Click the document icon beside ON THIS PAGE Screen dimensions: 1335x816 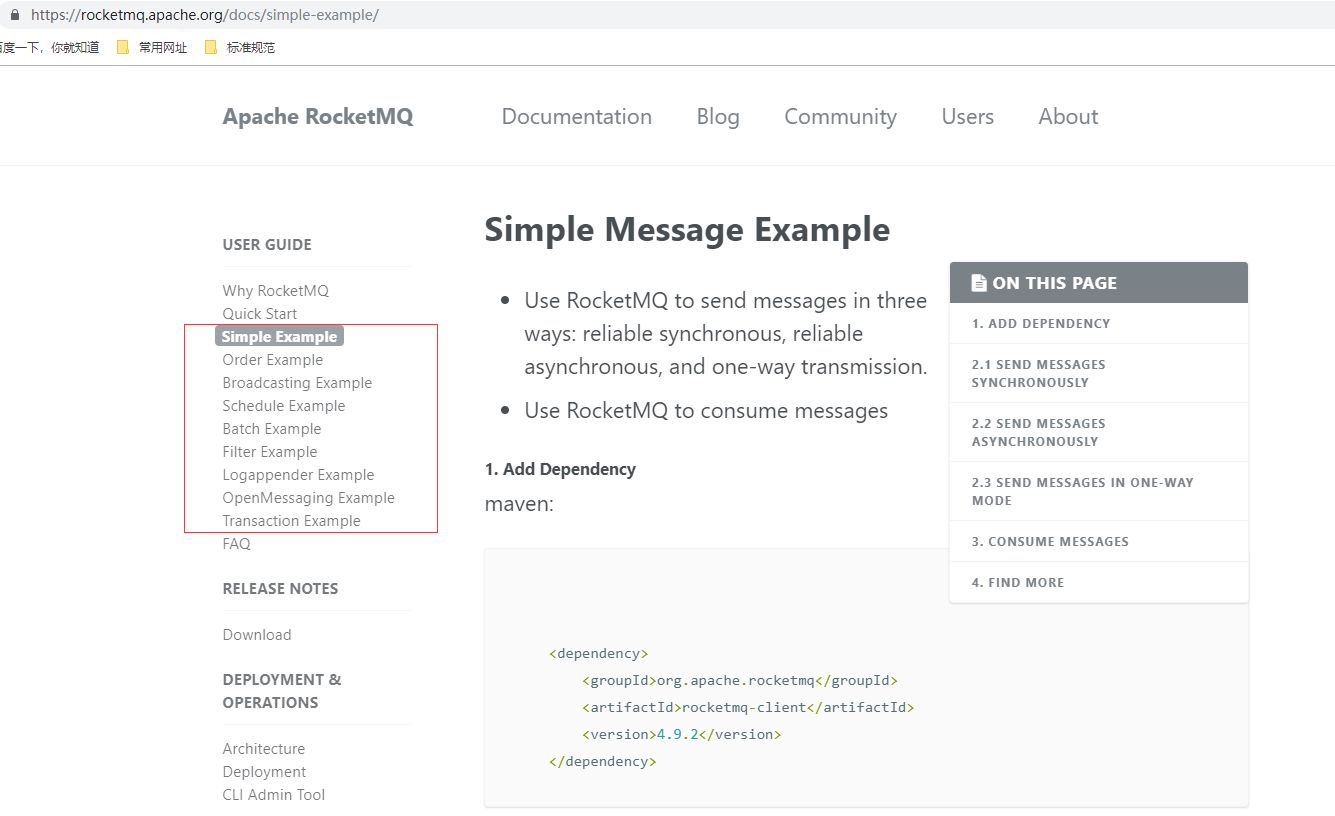point(979,283)
